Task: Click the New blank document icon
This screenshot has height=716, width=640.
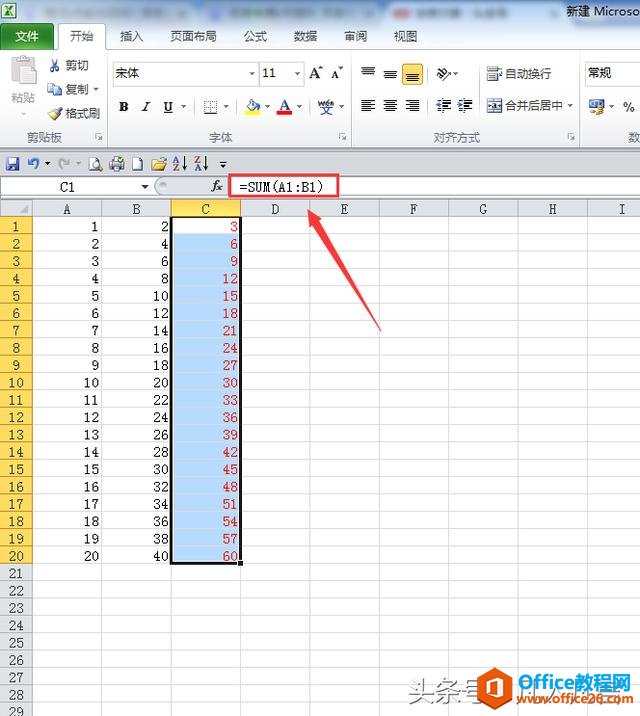Action: tap(137, 163)
